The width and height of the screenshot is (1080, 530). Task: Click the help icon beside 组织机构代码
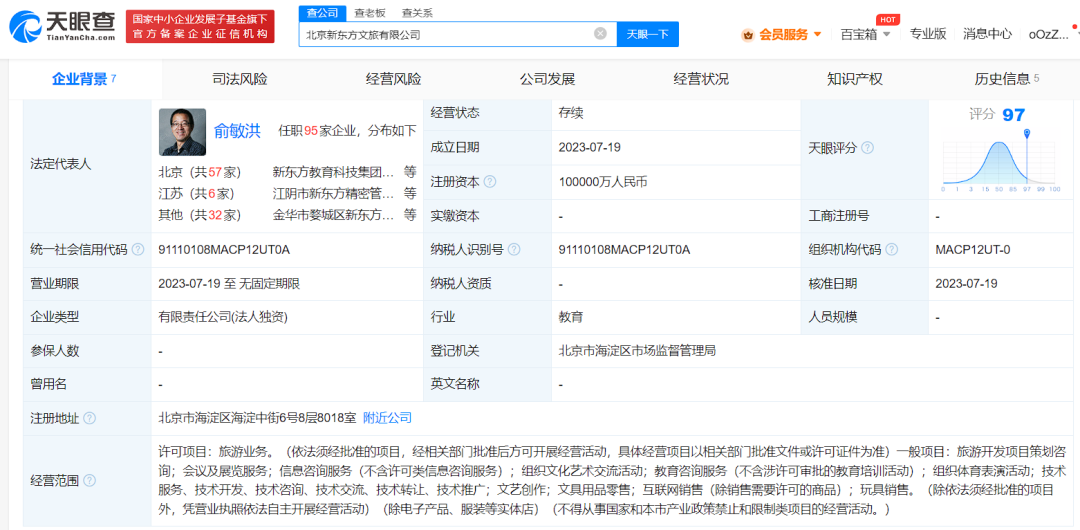(890, 250)
